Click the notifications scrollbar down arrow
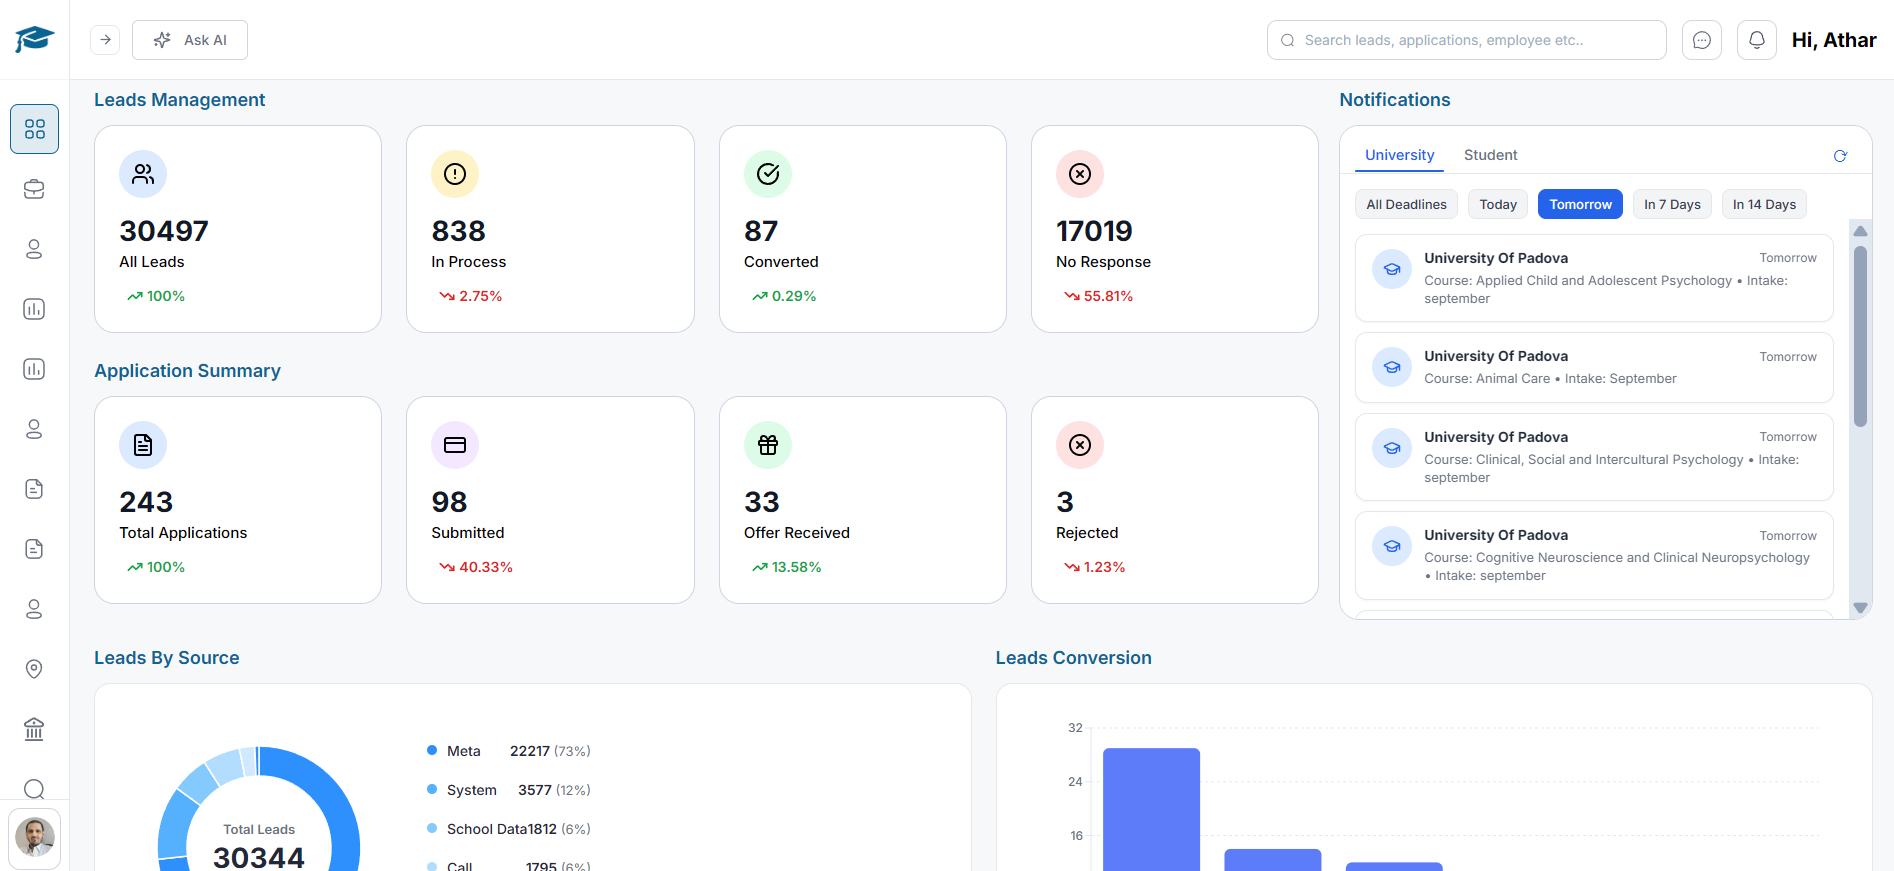This screenshot has height=871, width=1894. pos(1860,607)
